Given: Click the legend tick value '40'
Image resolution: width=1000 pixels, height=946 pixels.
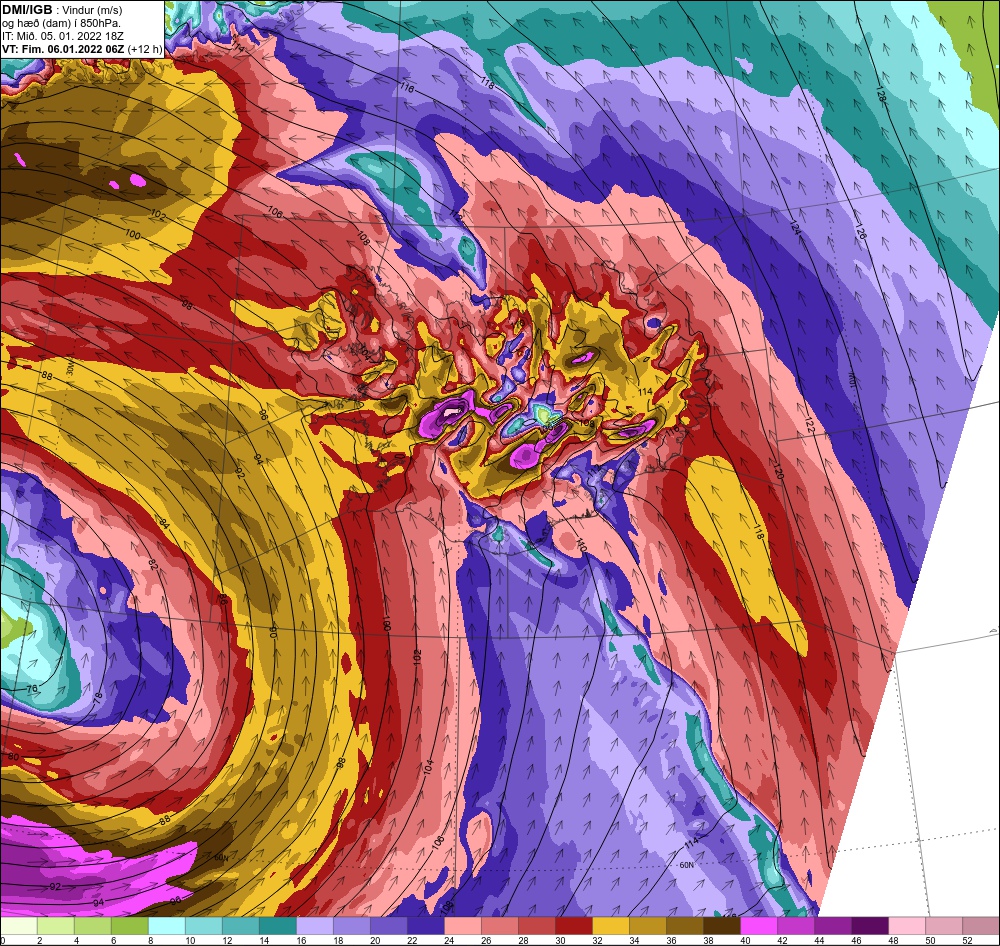Looking at the screenshot, I should point(745,940).
